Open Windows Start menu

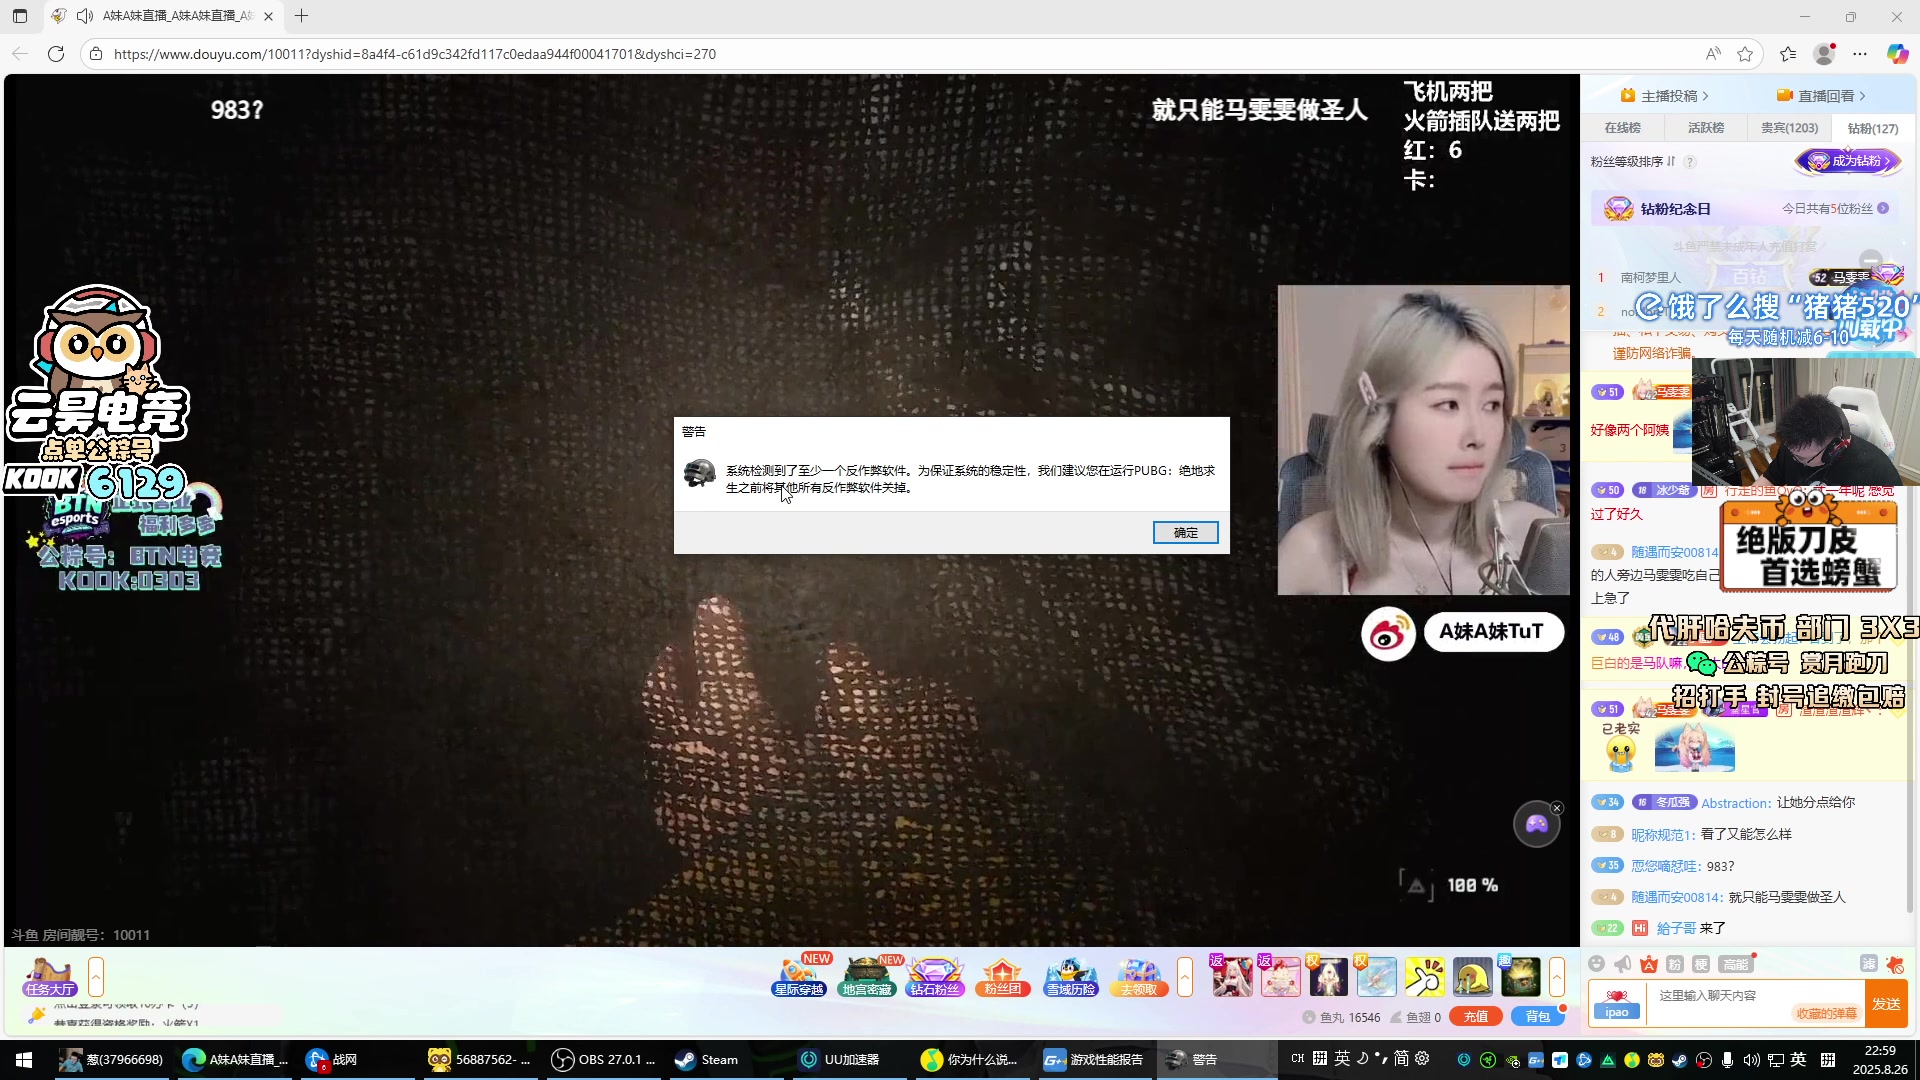coord(24,1060)
